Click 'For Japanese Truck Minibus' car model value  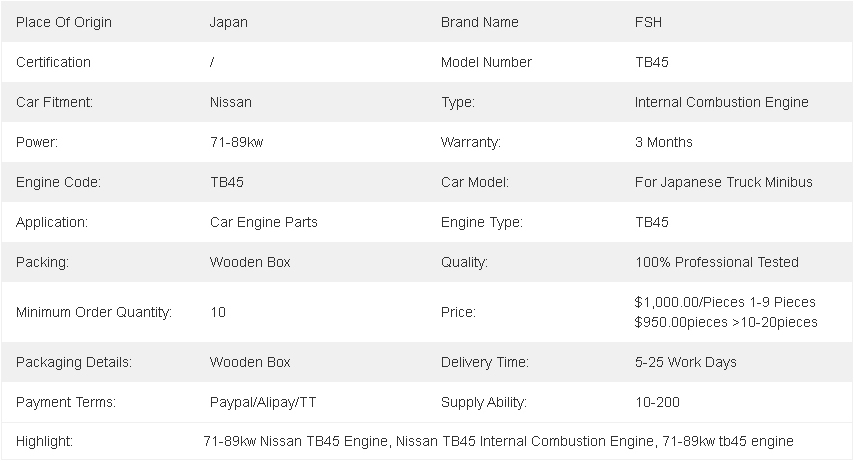[x=723, y=182]
